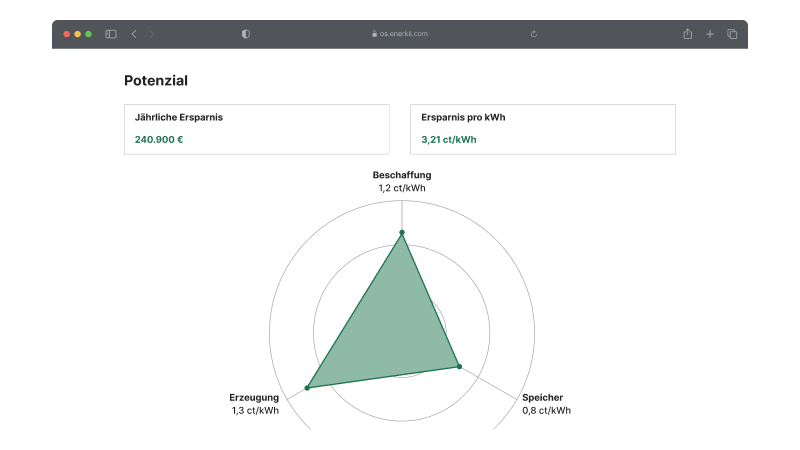Click the 1,2 ct/kWh value under Beschaffung

coord(402,188)
